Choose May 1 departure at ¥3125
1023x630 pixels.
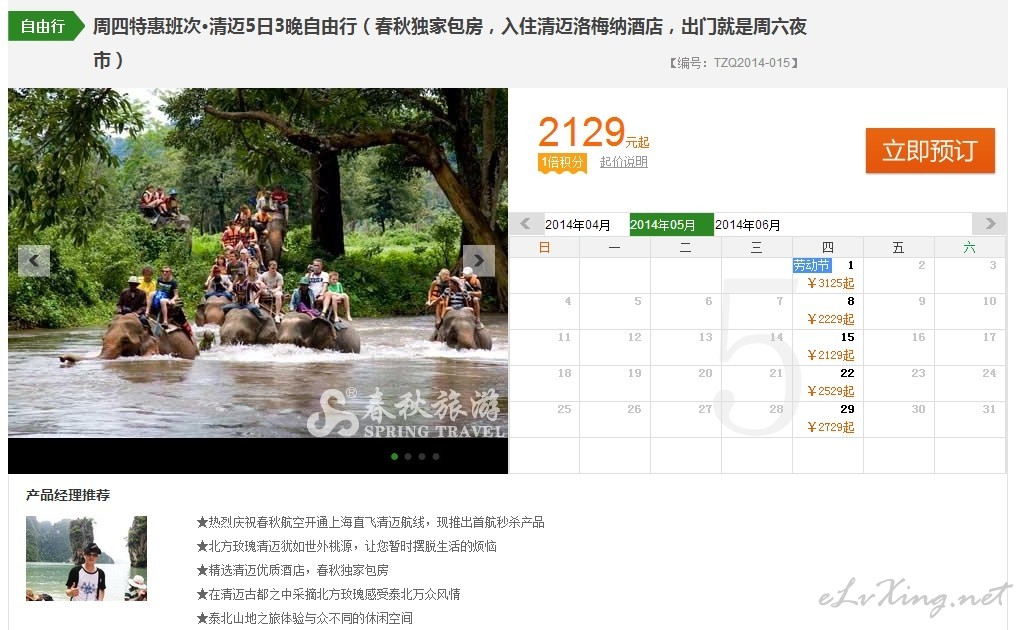829,275
